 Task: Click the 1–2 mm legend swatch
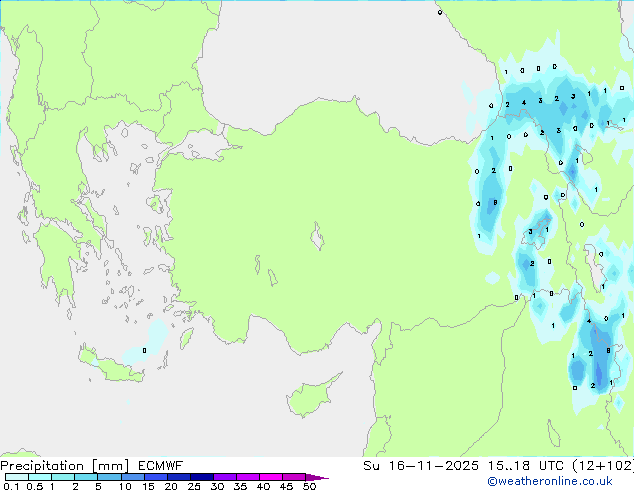click(63, 477)
